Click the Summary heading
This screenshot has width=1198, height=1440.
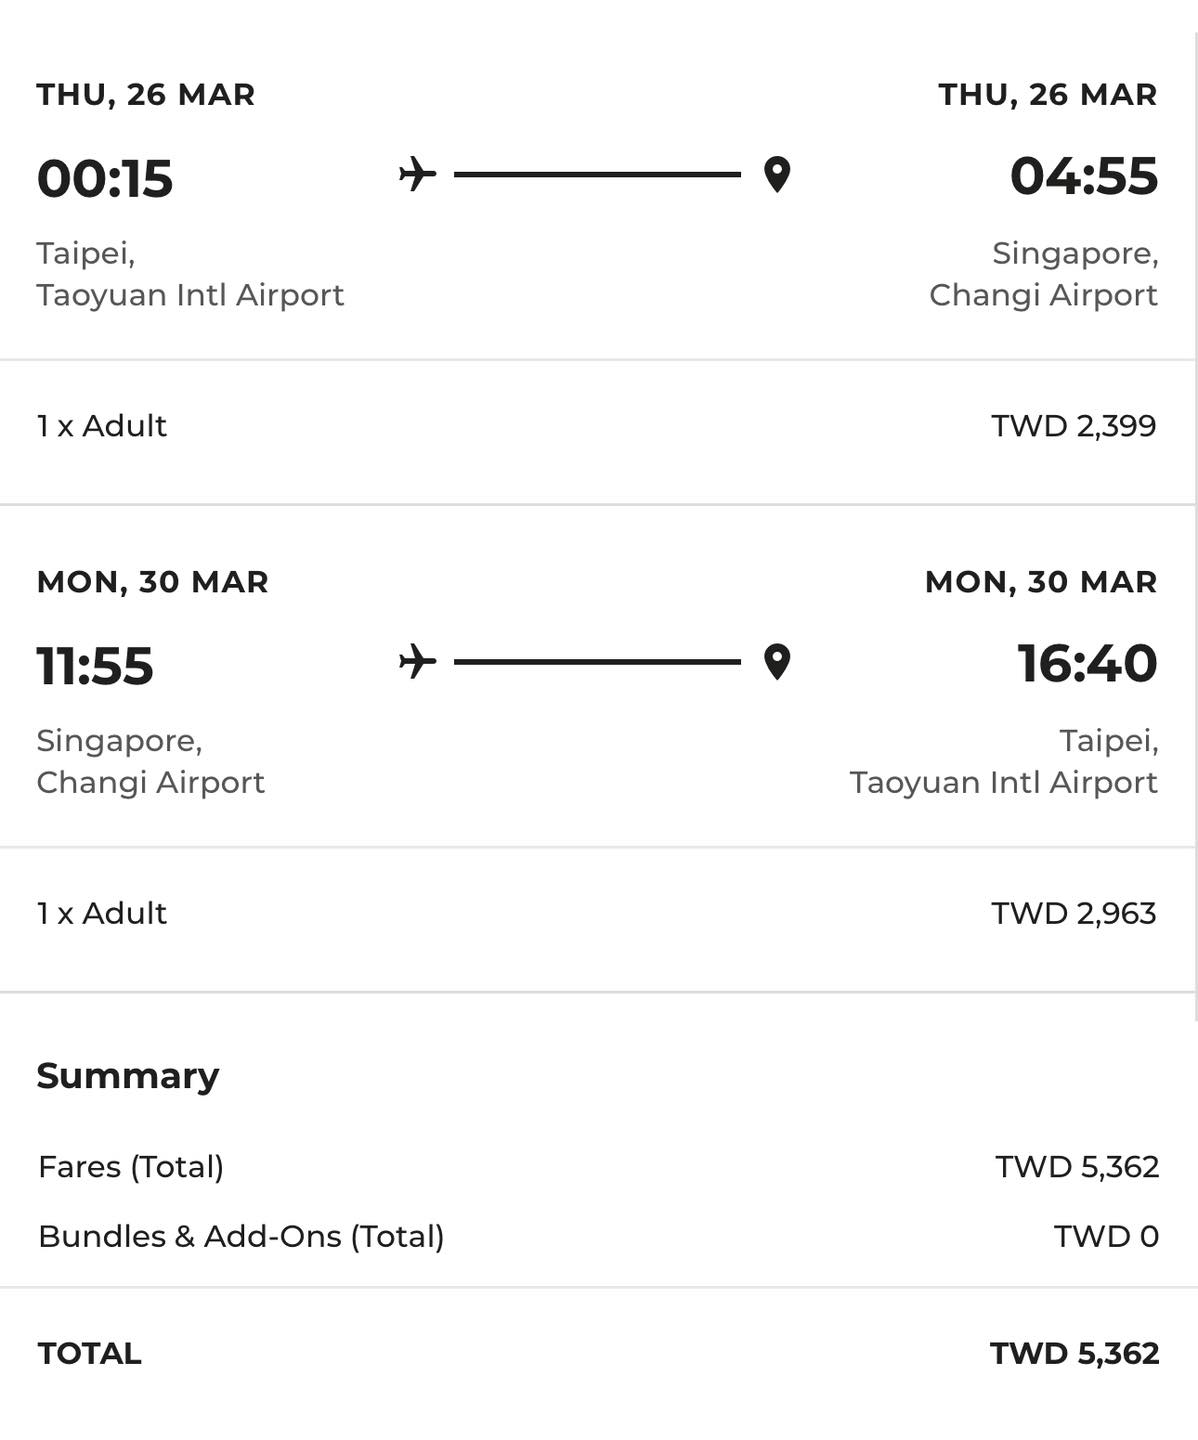coord(127,1076)
